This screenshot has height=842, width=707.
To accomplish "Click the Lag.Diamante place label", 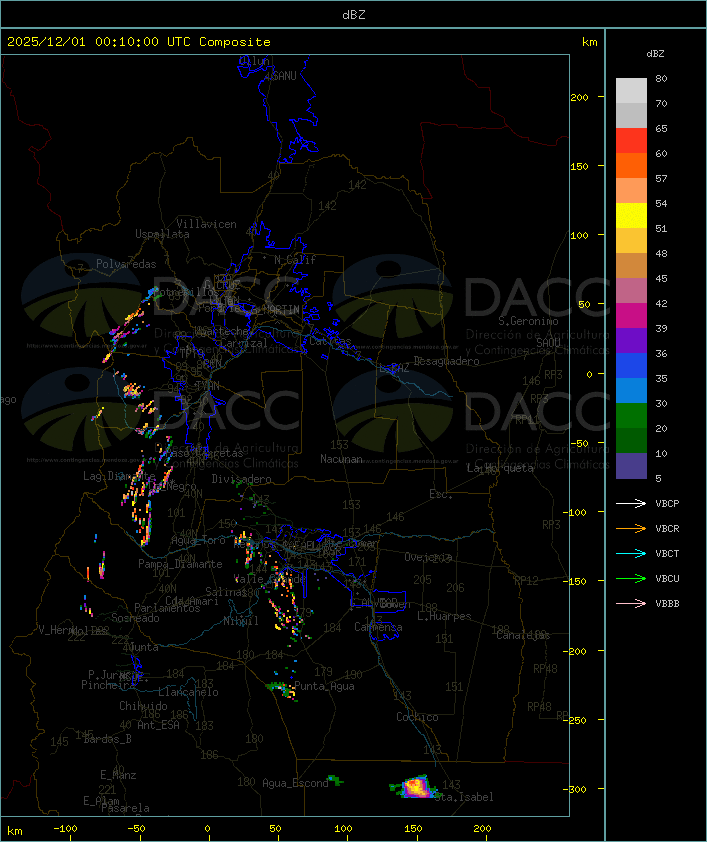I will (119, 476).
